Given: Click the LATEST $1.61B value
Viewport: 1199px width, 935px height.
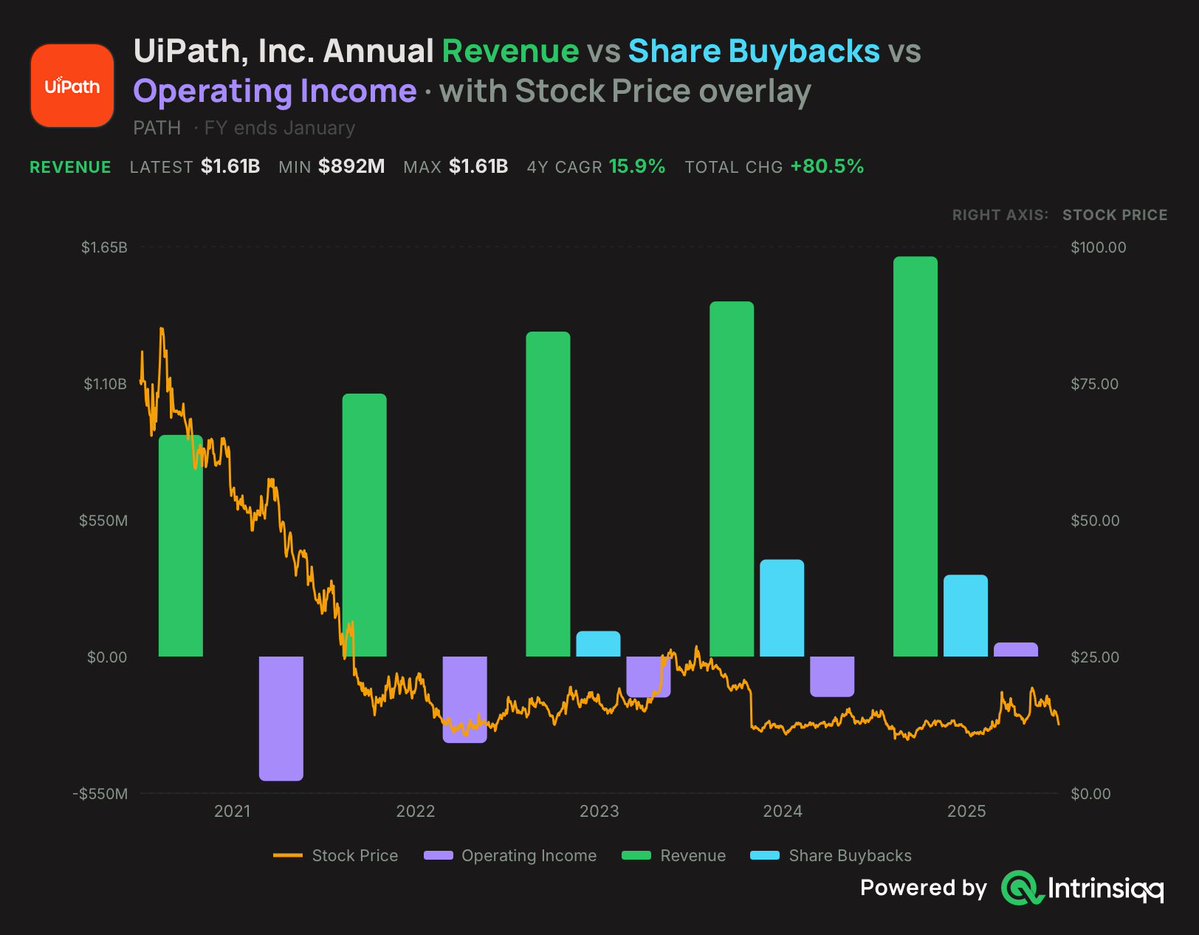Looking at the screenshot, I should 230,167.
